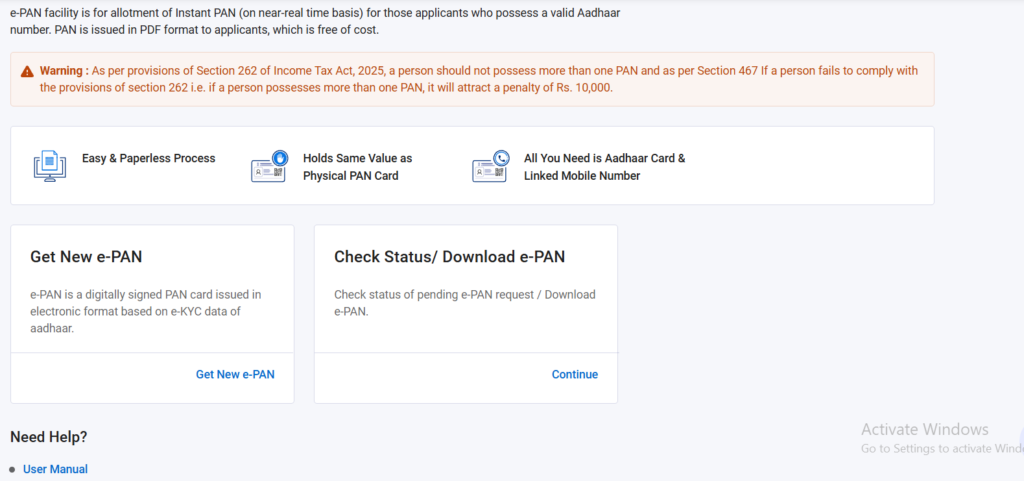Click the Physical PAN Card shield icon
Screen dimensions: 1024x481
pos(268,166)
